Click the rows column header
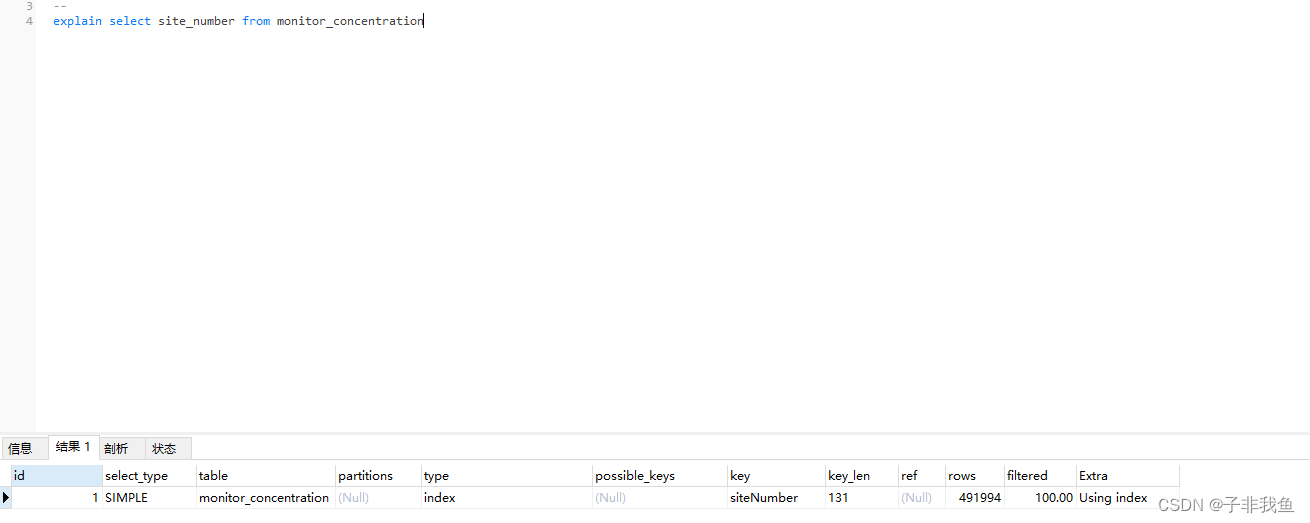 pyautogui.click(x=975, y=476)
